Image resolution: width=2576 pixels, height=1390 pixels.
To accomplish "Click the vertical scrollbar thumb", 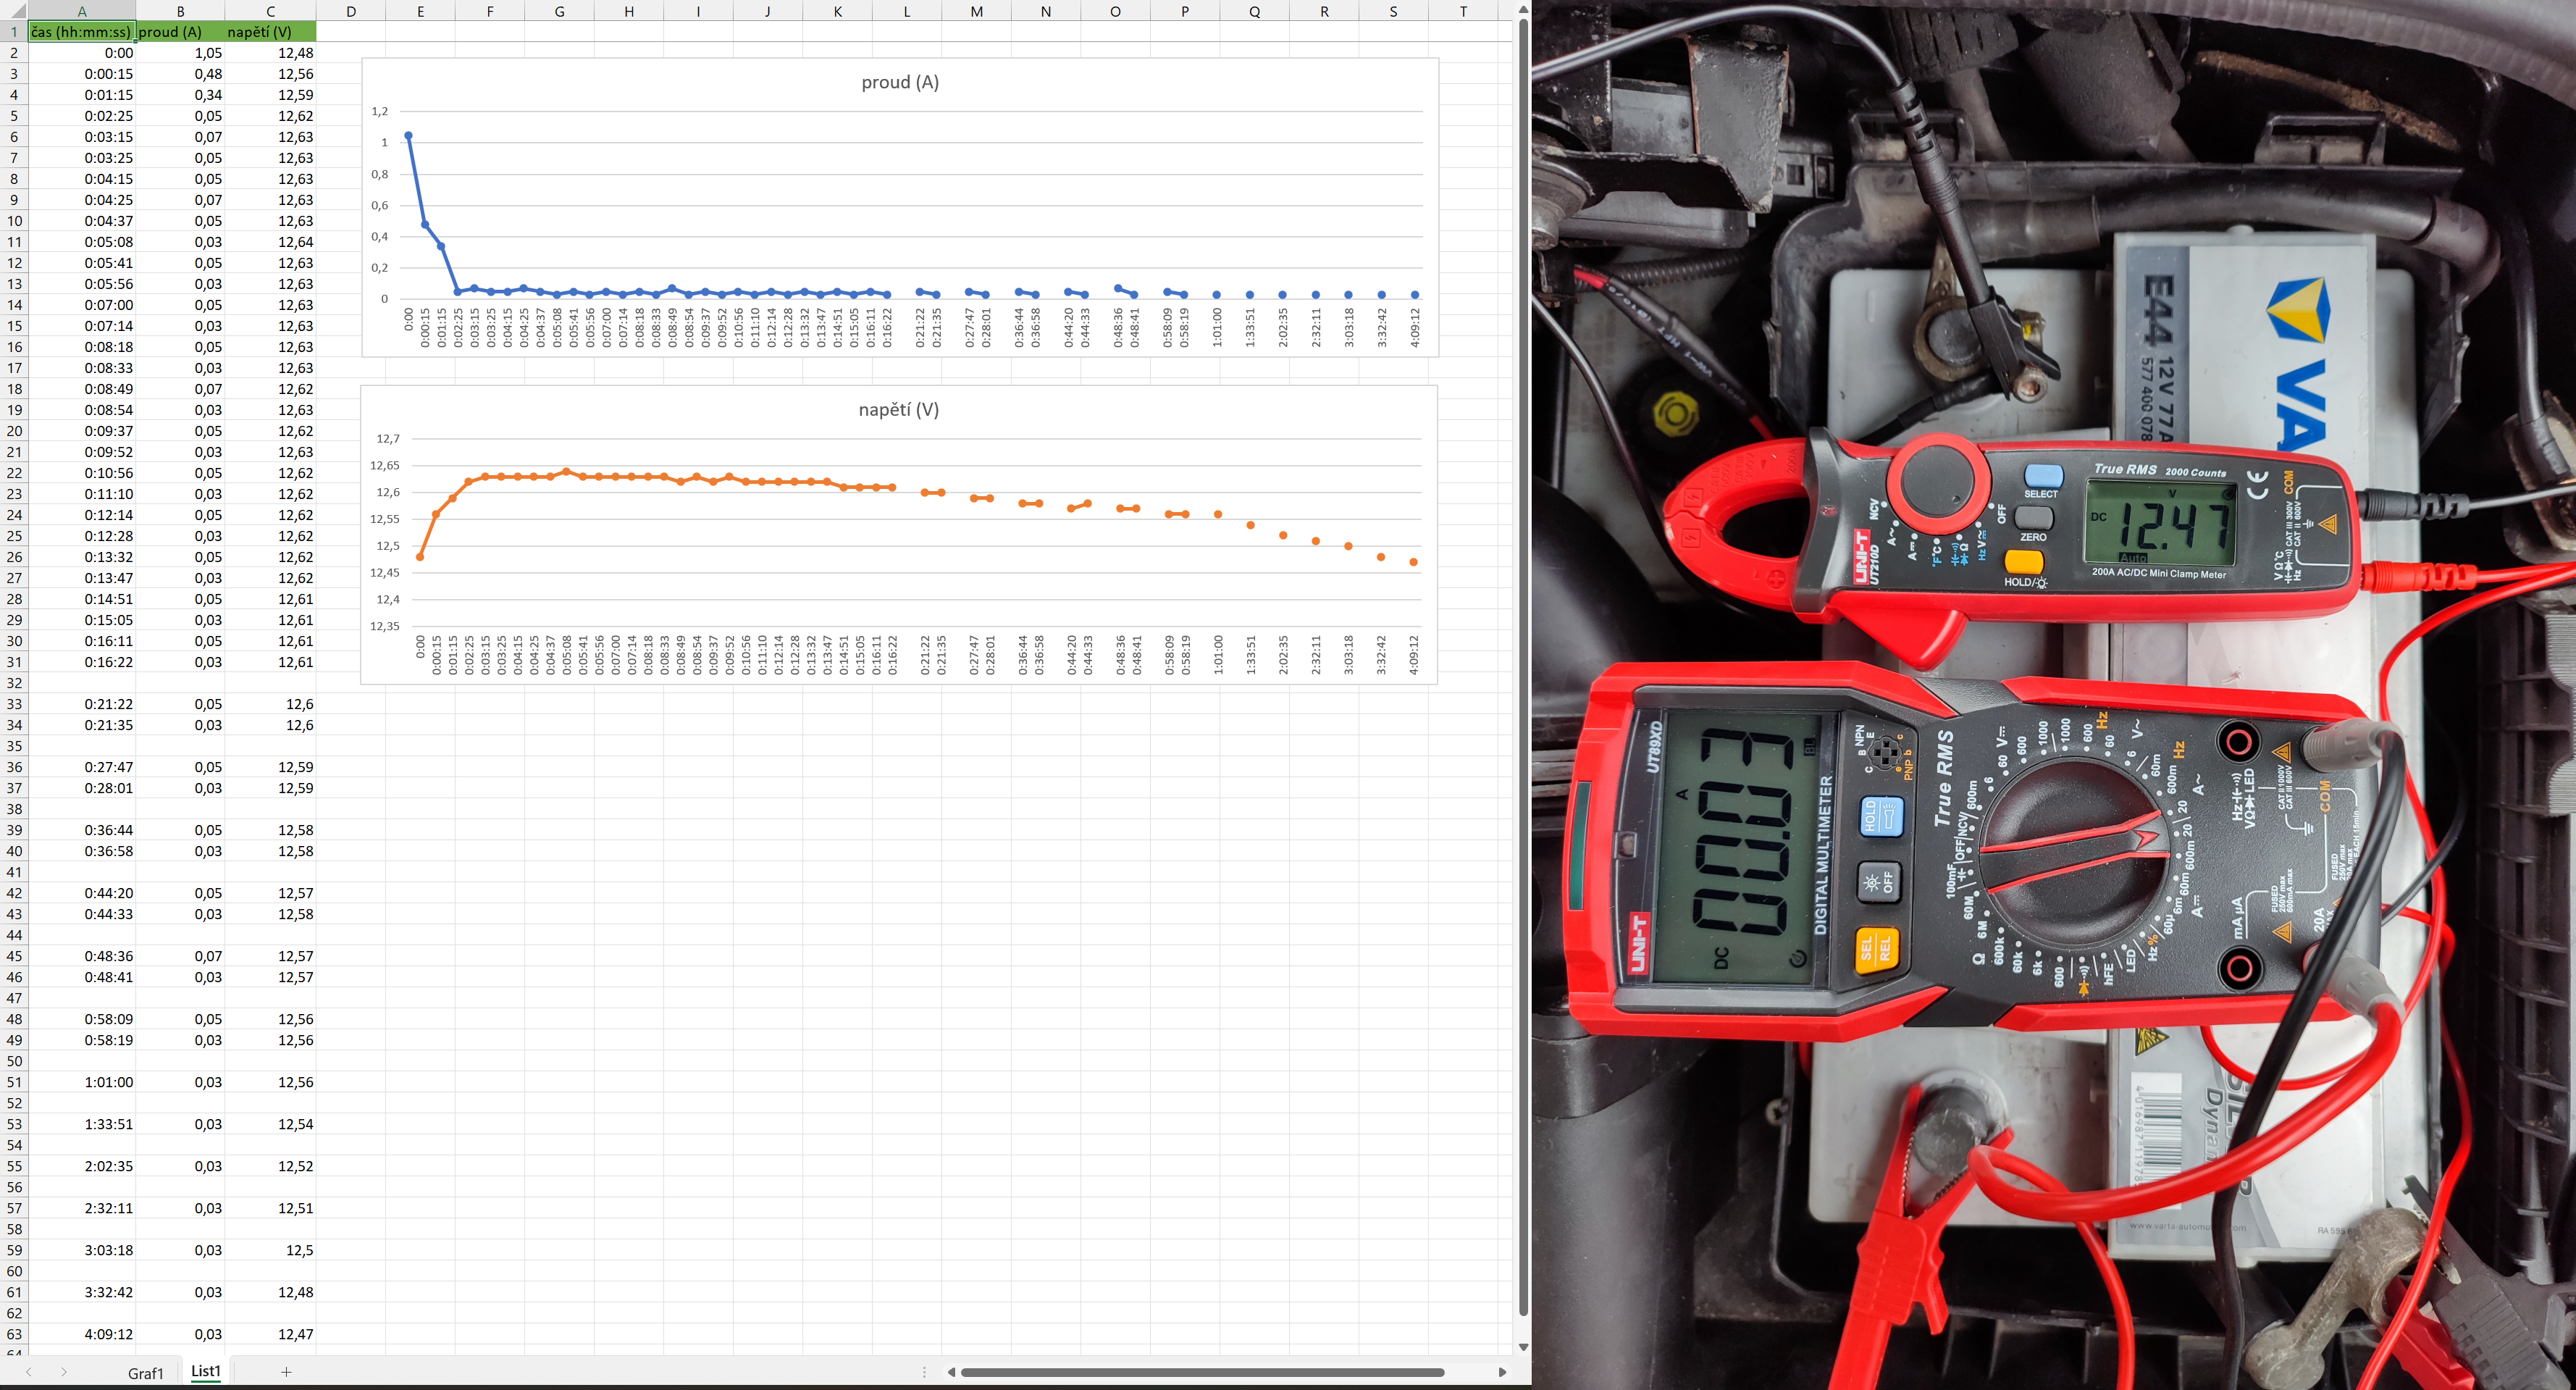I will point(1523,667).
